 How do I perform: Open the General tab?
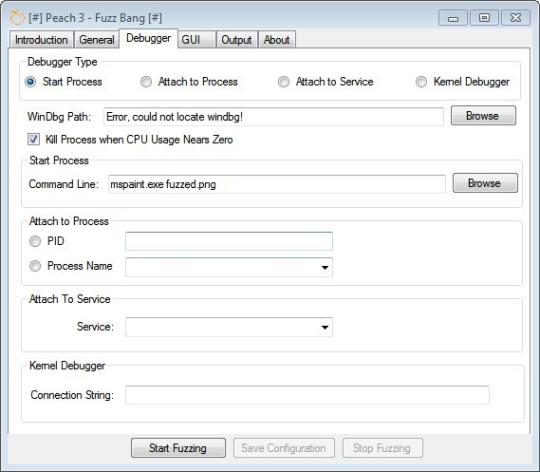[x=97, y=40]
